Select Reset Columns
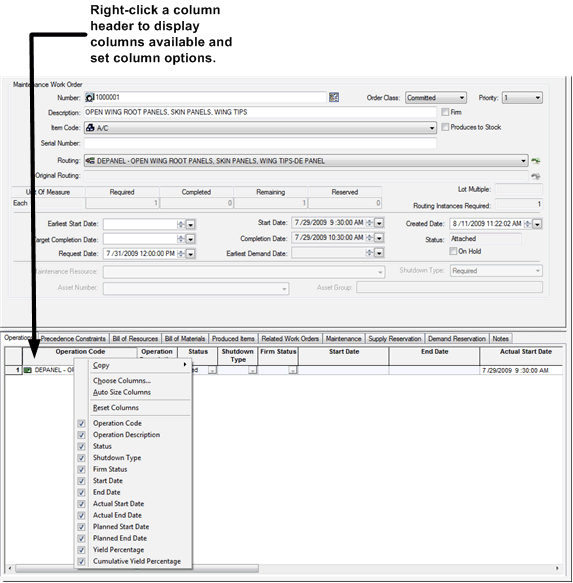 [116, 408]
